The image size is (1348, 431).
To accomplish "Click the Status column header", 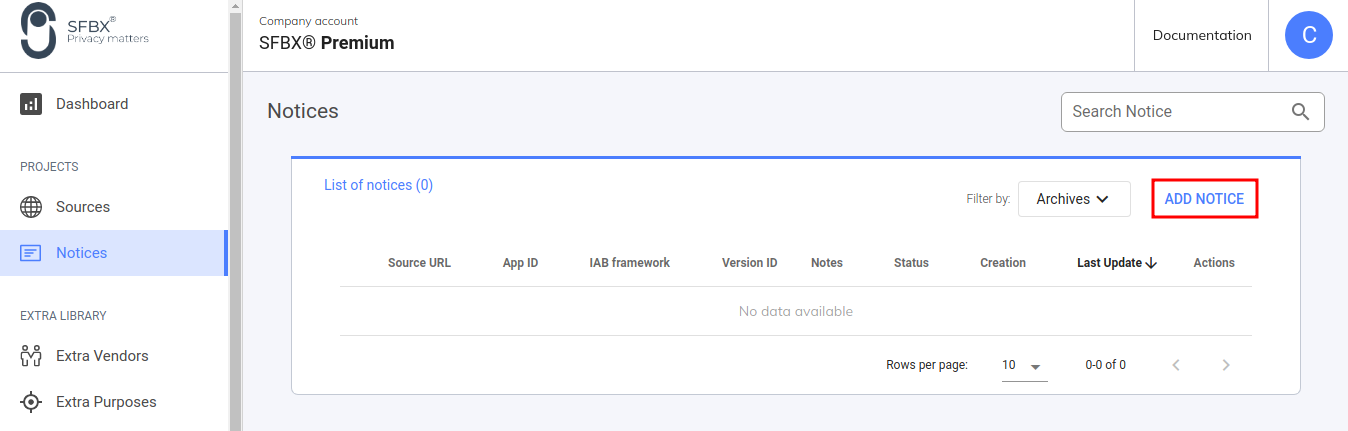I will tap(911, 263).
